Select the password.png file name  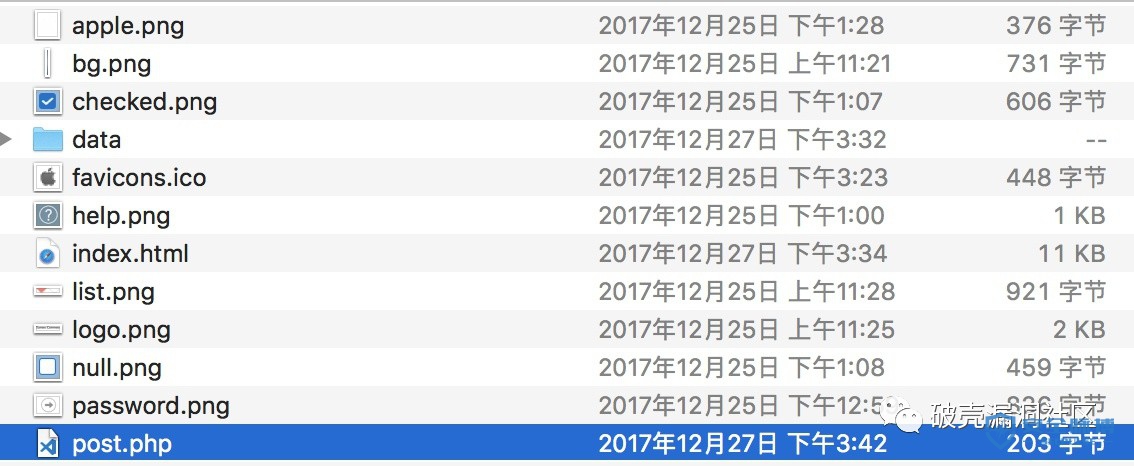click(151, 405)
